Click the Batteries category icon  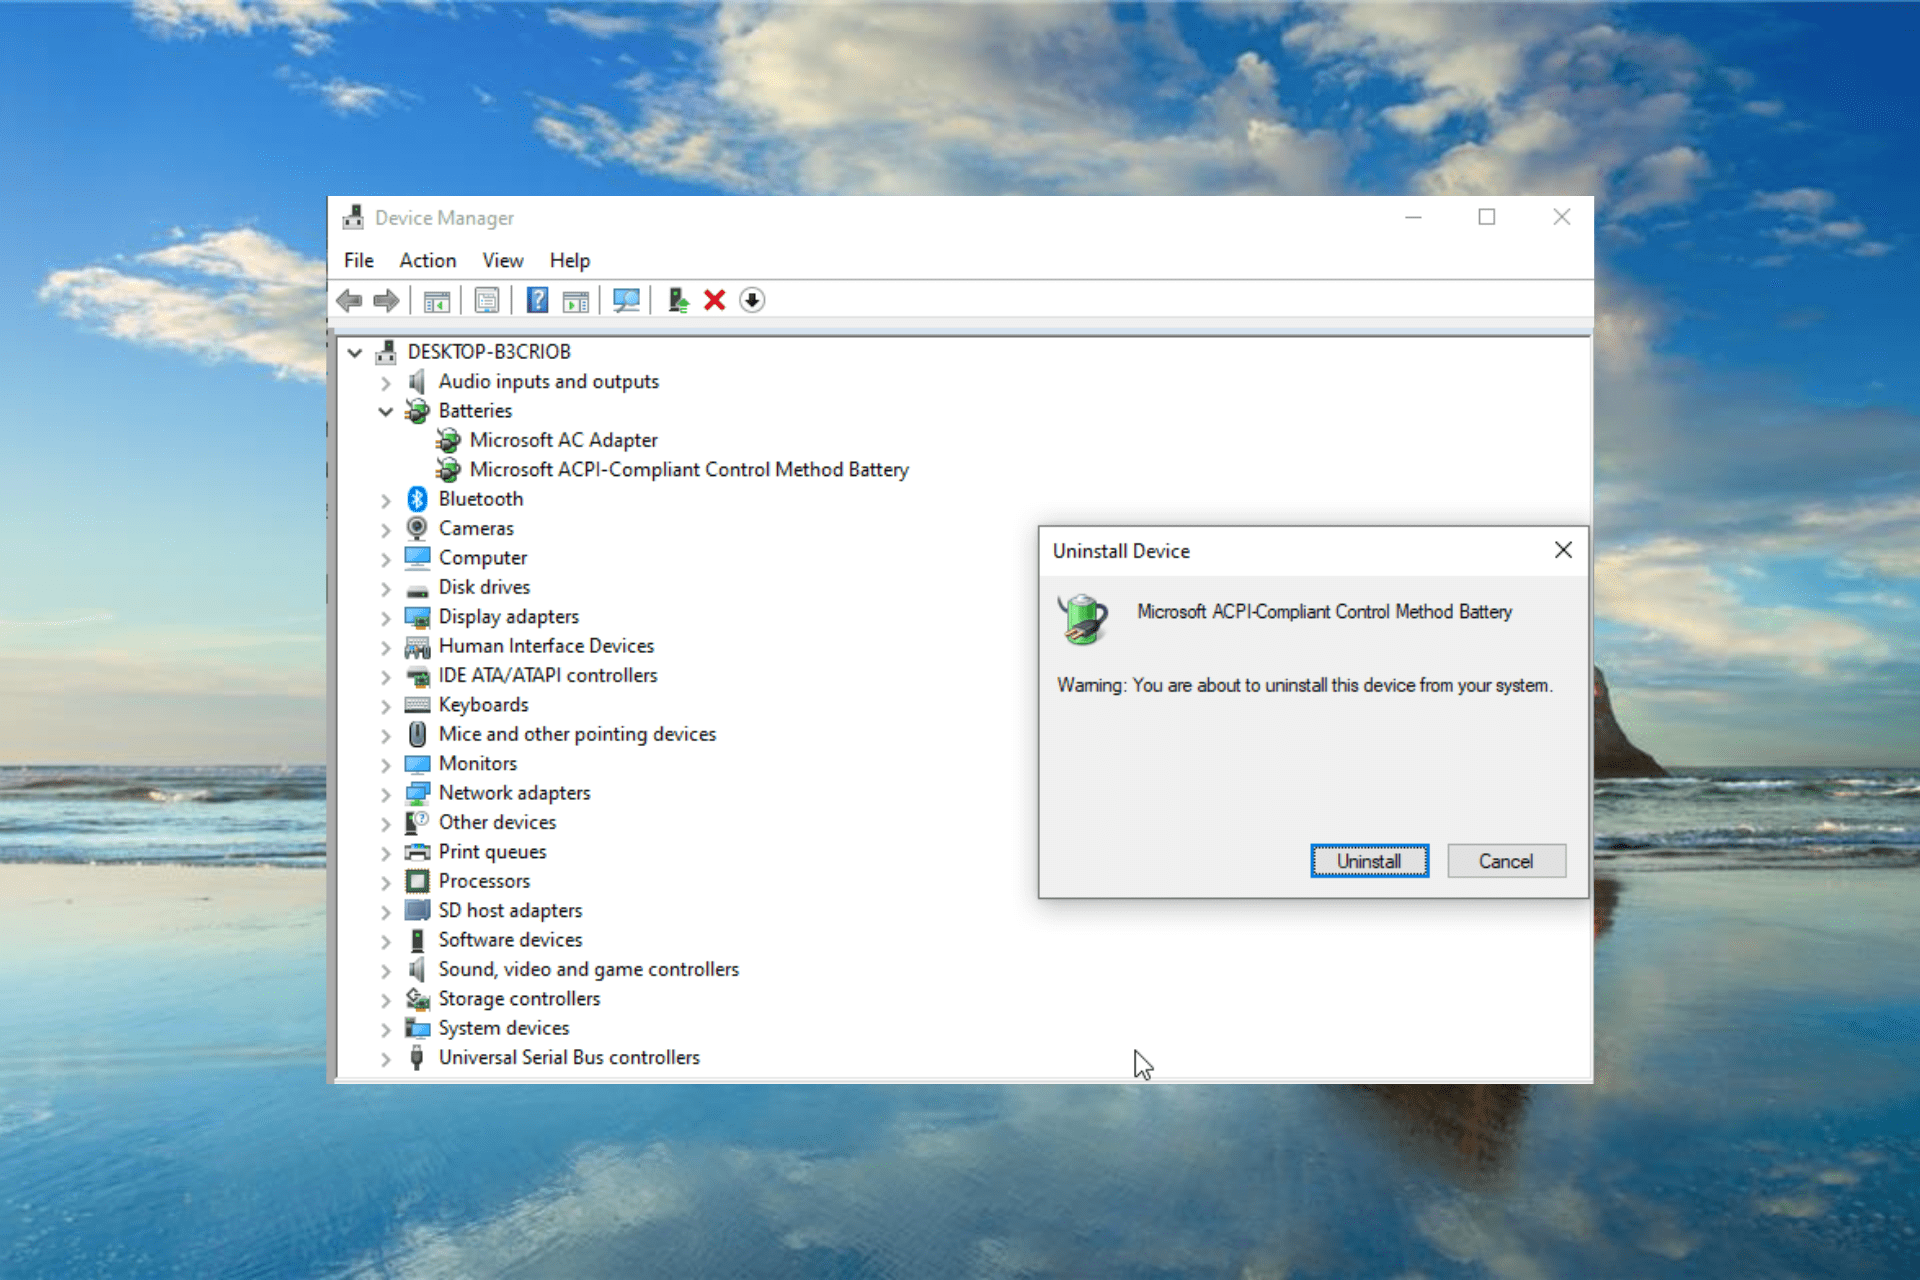tap(417, 411)
